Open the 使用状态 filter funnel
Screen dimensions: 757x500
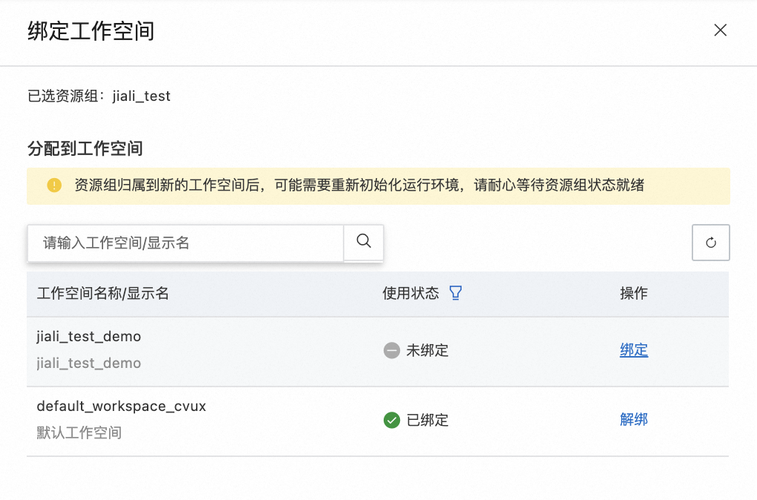[456, 293]
